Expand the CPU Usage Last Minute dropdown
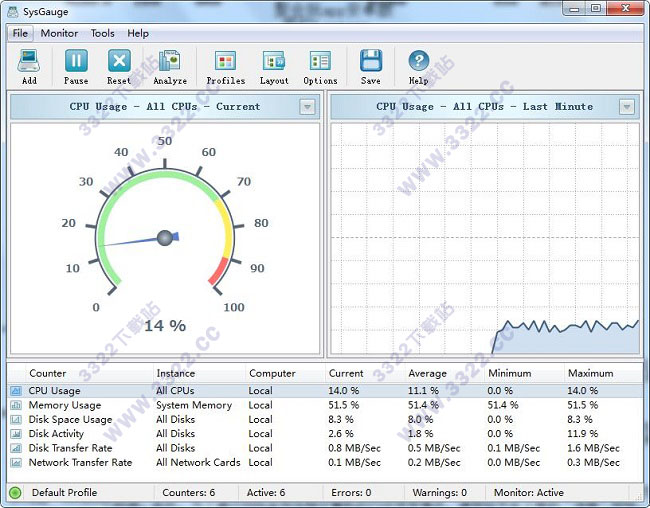The image size is (650, 508). coord(627,107)
